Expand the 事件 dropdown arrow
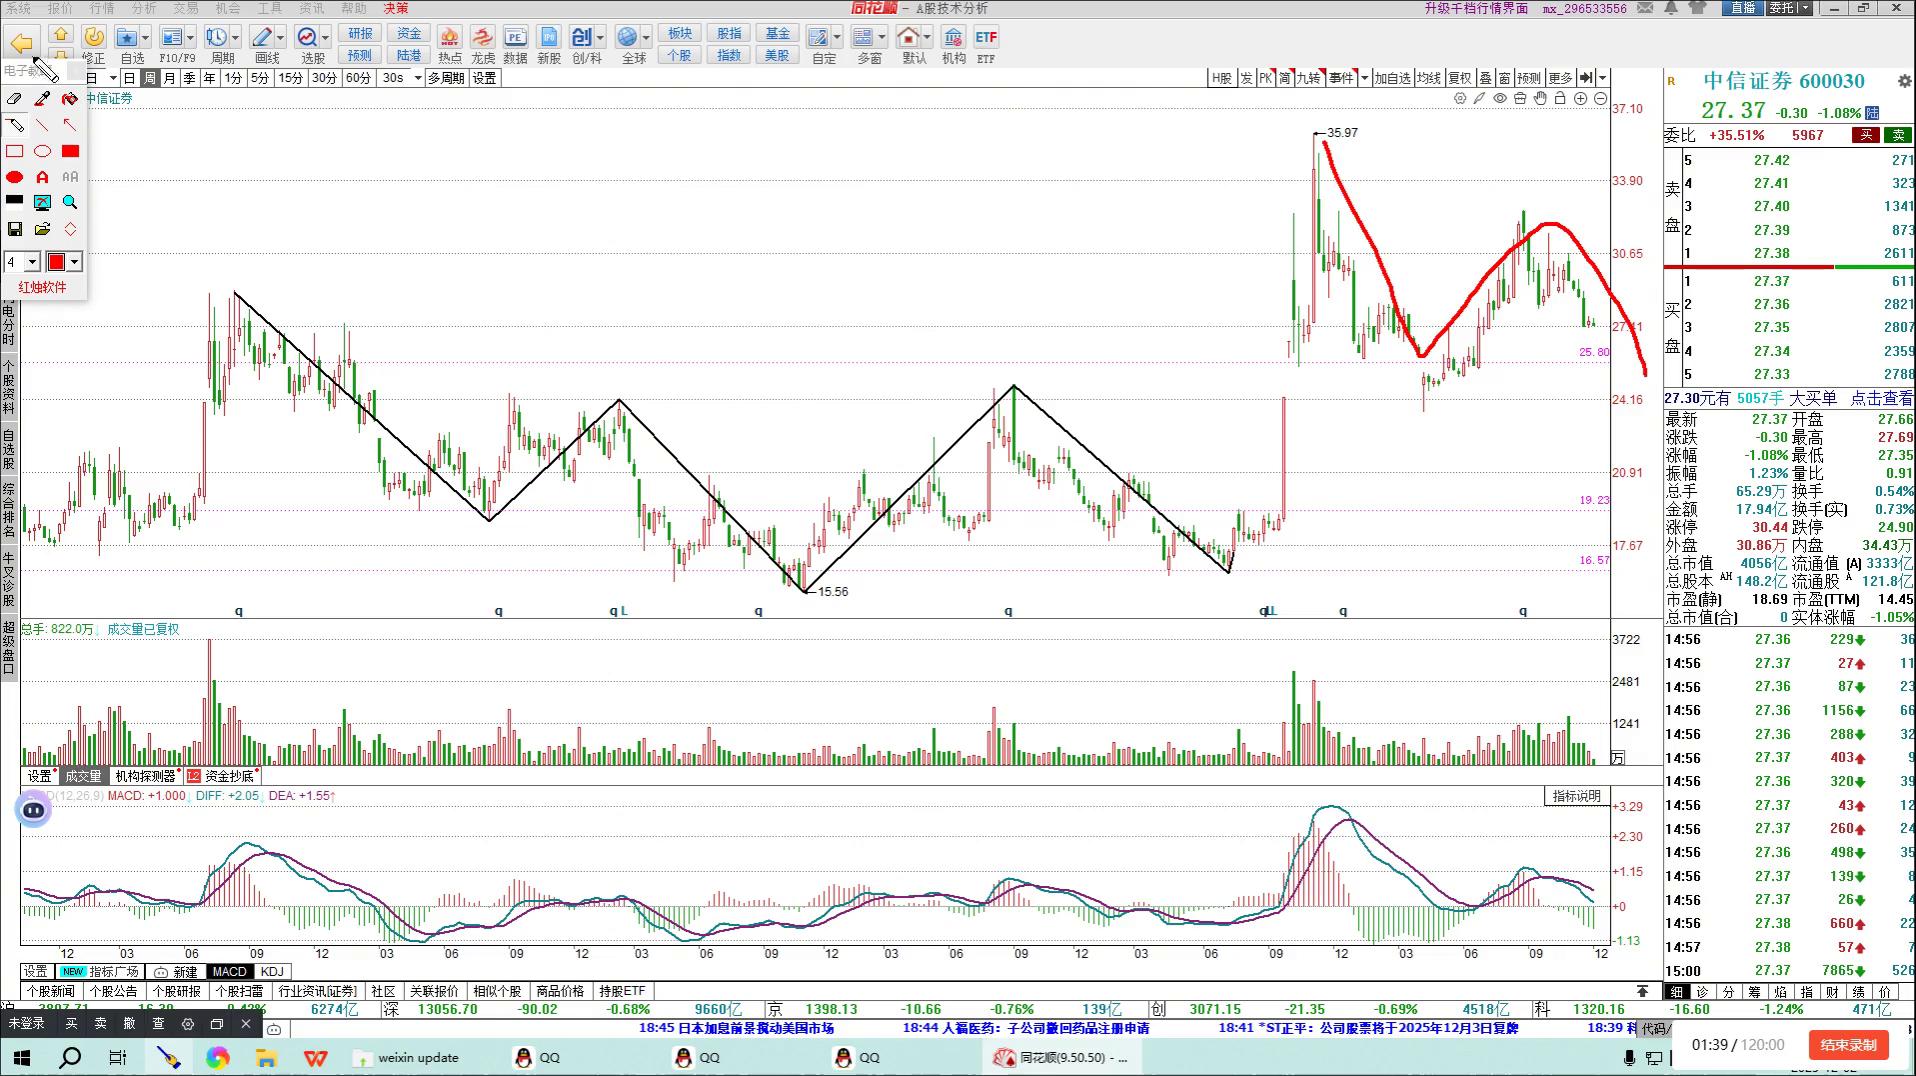Image resolution: width=1916 pixels, height=1076 pixels. (x=1364, y=78)
